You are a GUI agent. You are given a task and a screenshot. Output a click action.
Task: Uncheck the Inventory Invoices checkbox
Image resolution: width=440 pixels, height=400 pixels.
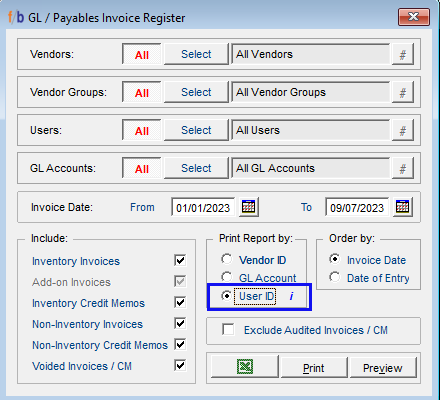coord(180,260)
